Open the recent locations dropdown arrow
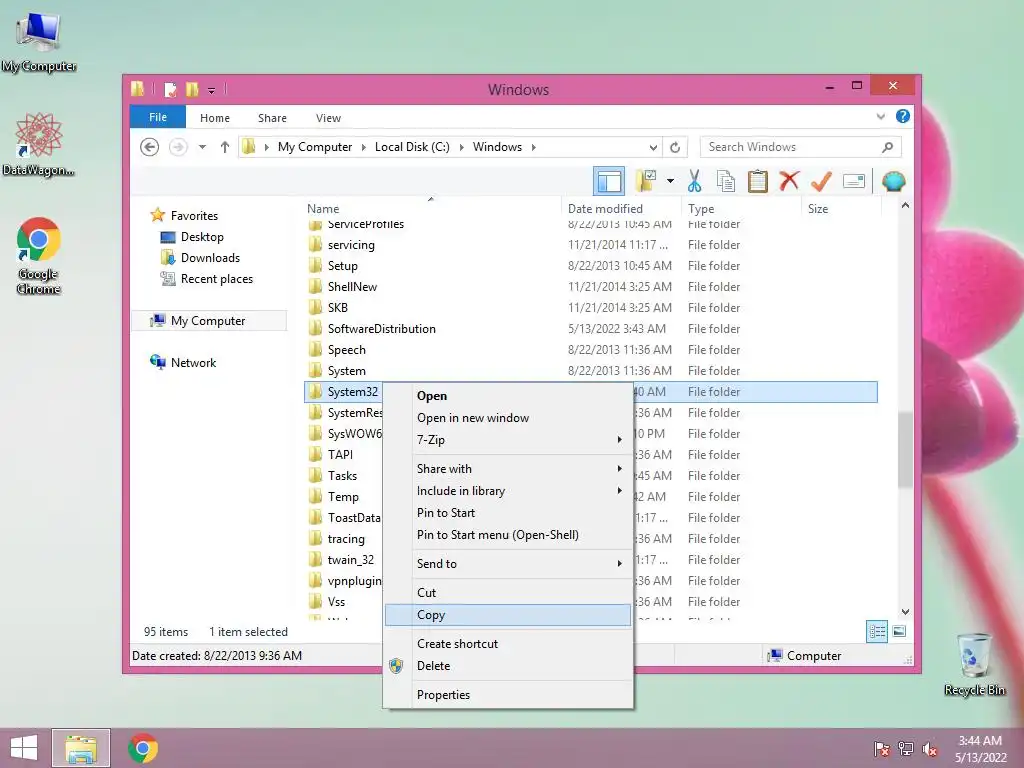Image resolution: width=1024 pixels, height=768 pixels. pos(202,147)
